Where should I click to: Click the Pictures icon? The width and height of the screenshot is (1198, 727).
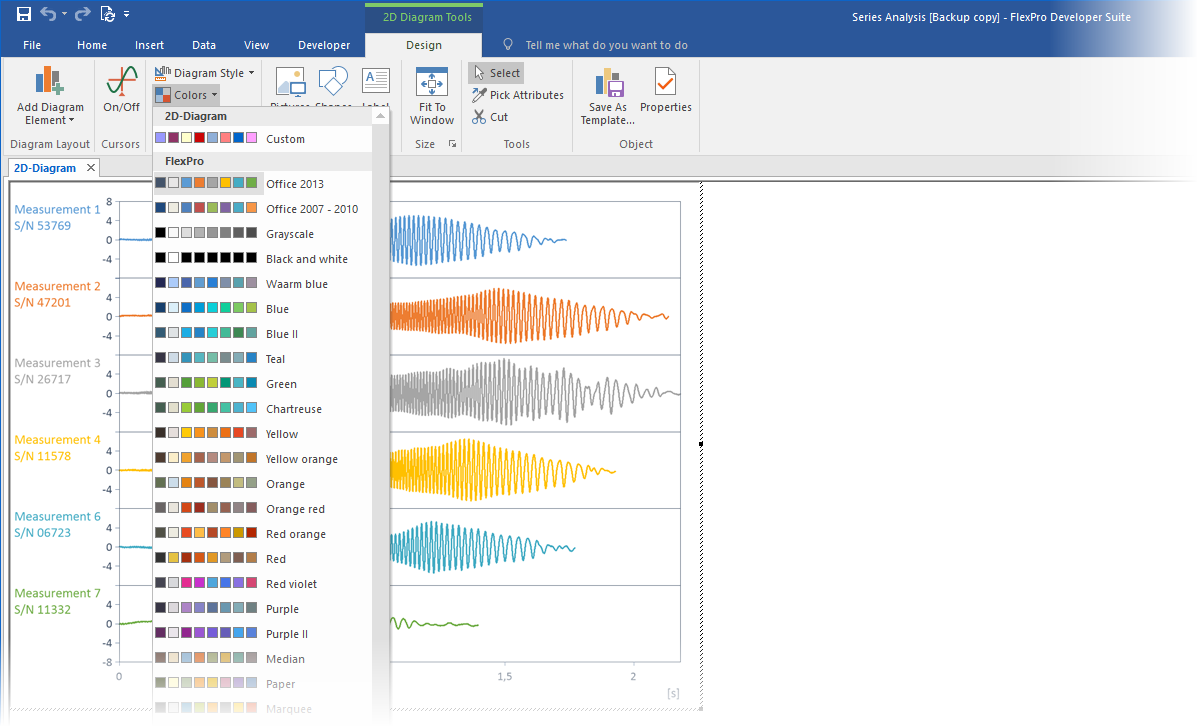[290, 82]
